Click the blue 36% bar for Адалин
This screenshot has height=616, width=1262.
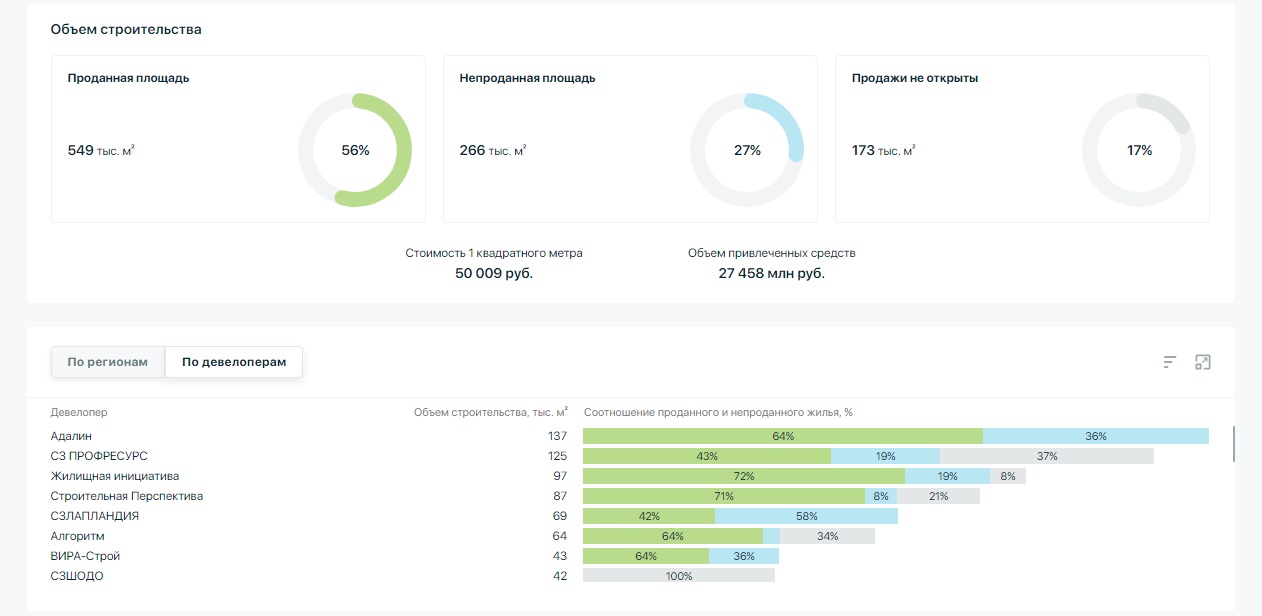tap(1096, 436)
